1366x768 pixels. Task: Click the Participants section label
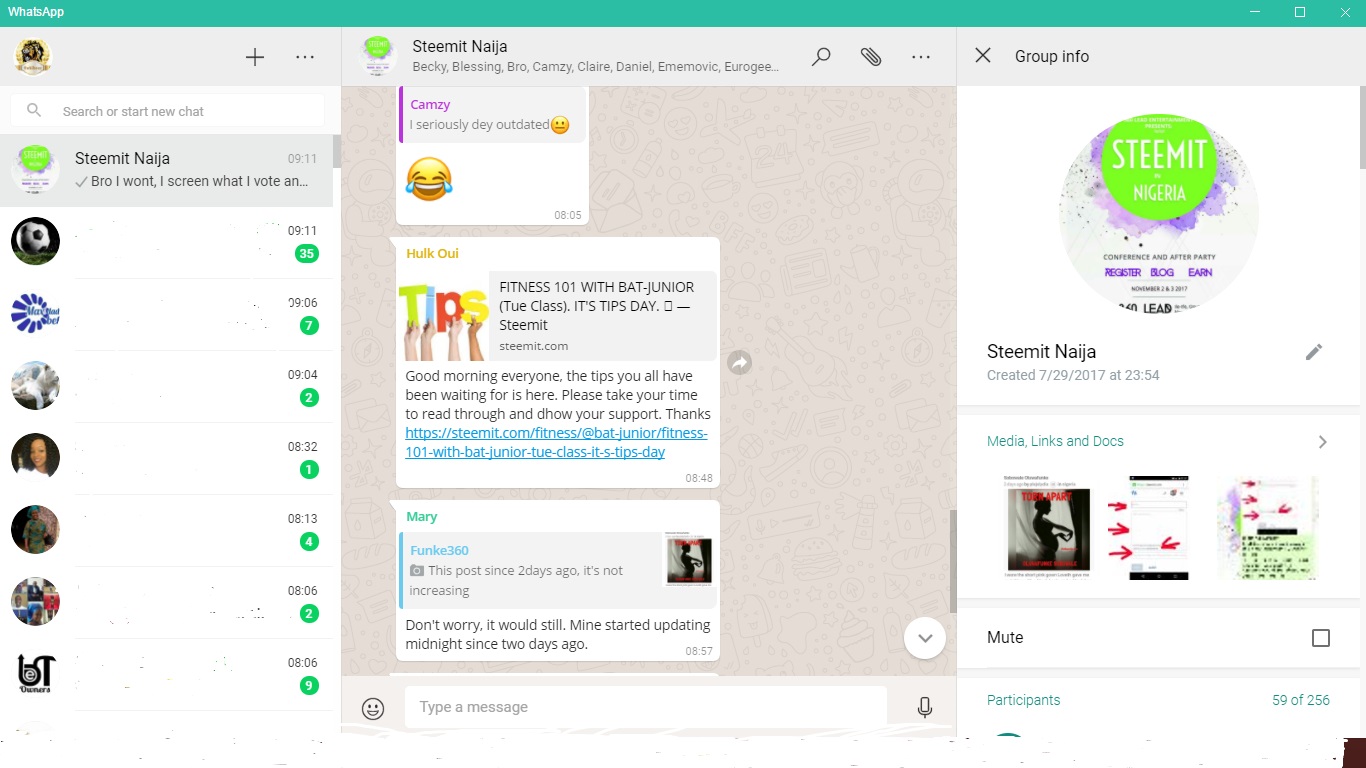coord(1023,700)
